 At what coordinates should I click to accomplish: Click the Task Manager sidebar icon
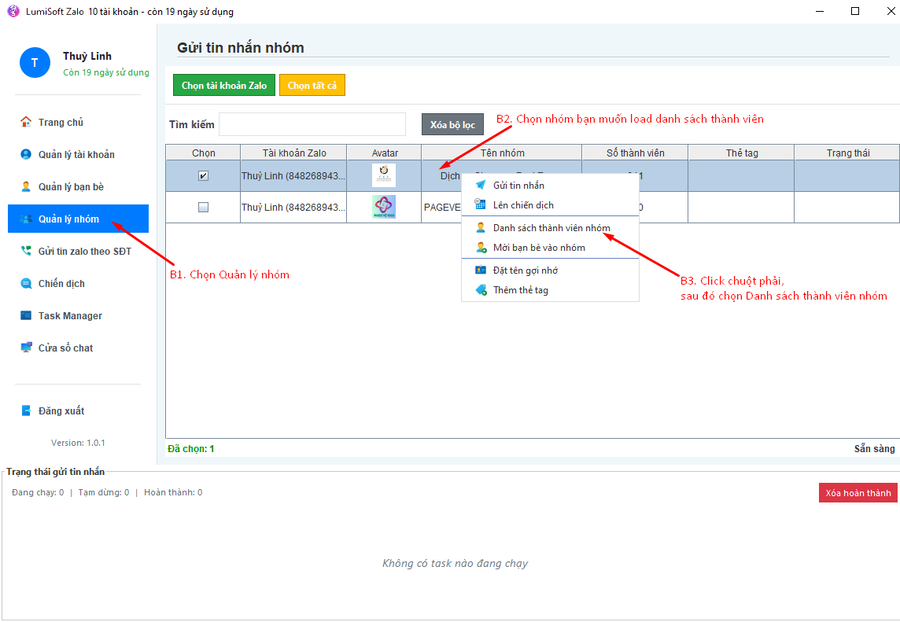[x=26, y=316]
